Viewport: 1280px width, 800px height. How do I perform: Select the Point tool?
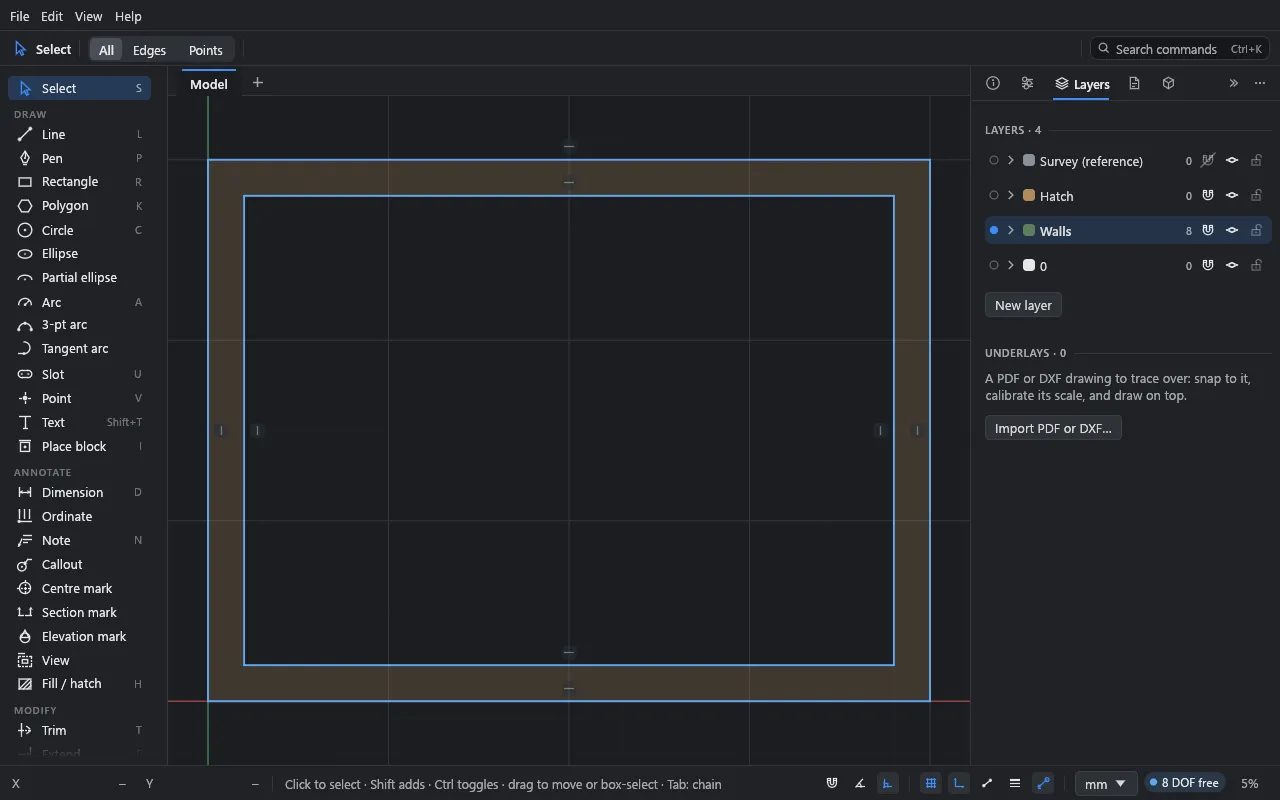(80, 398)
